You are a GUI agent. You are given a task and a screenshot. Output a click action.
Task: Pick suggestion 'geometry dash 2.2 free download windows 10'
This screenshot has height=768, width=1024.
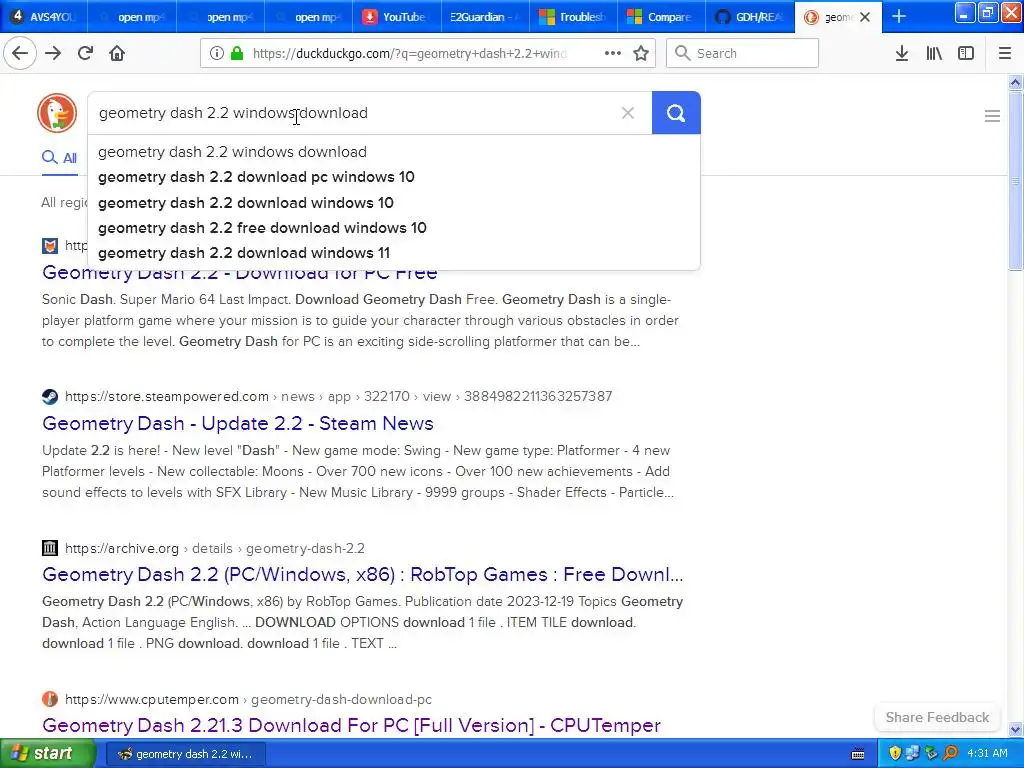point(394,228)
